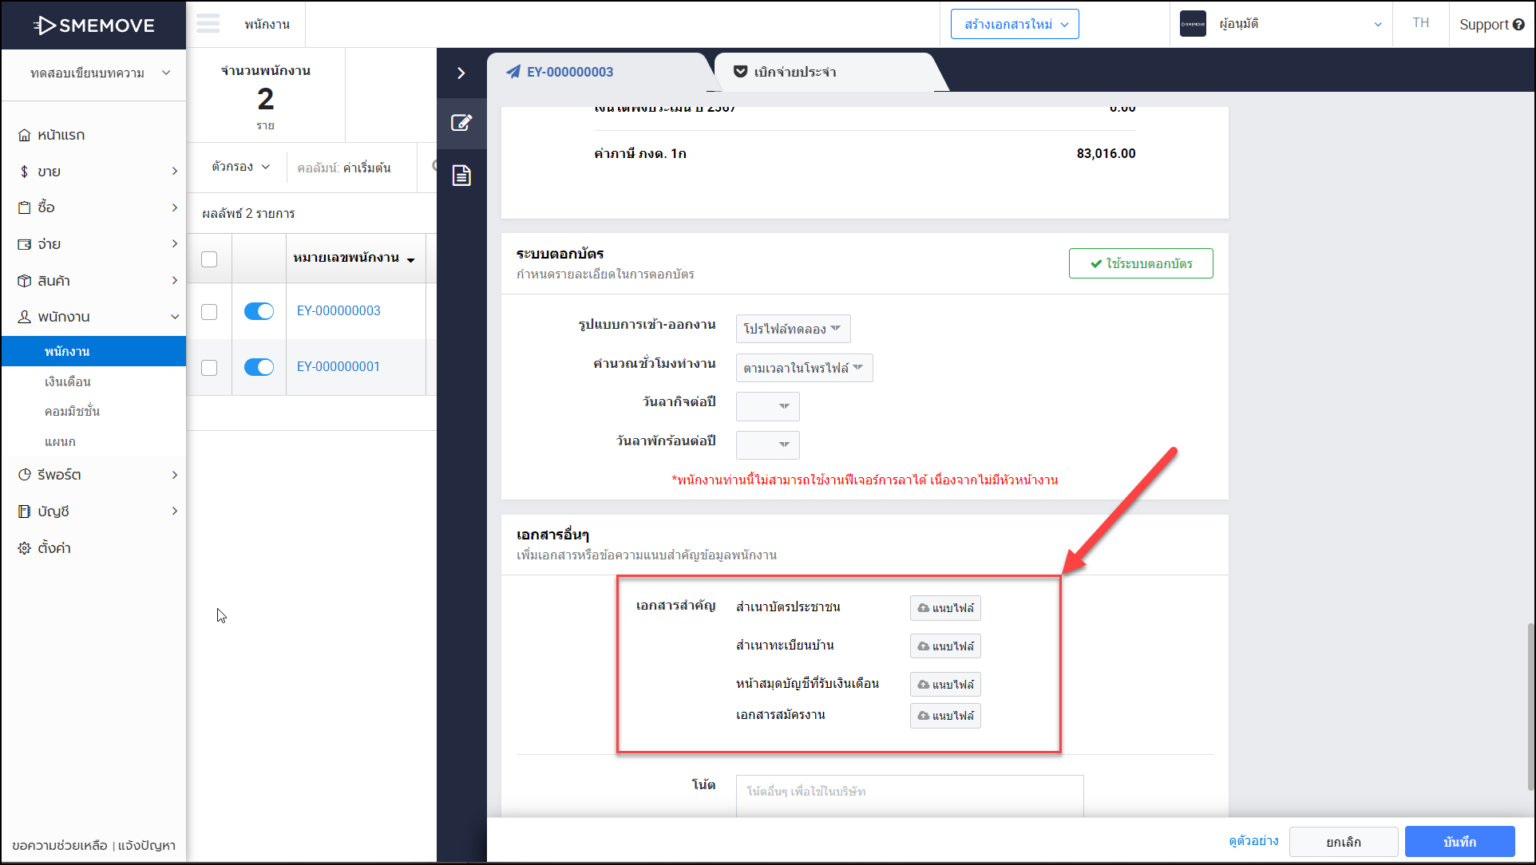
Task: Click the hamburger menu icon
Action: pos(208,24)
